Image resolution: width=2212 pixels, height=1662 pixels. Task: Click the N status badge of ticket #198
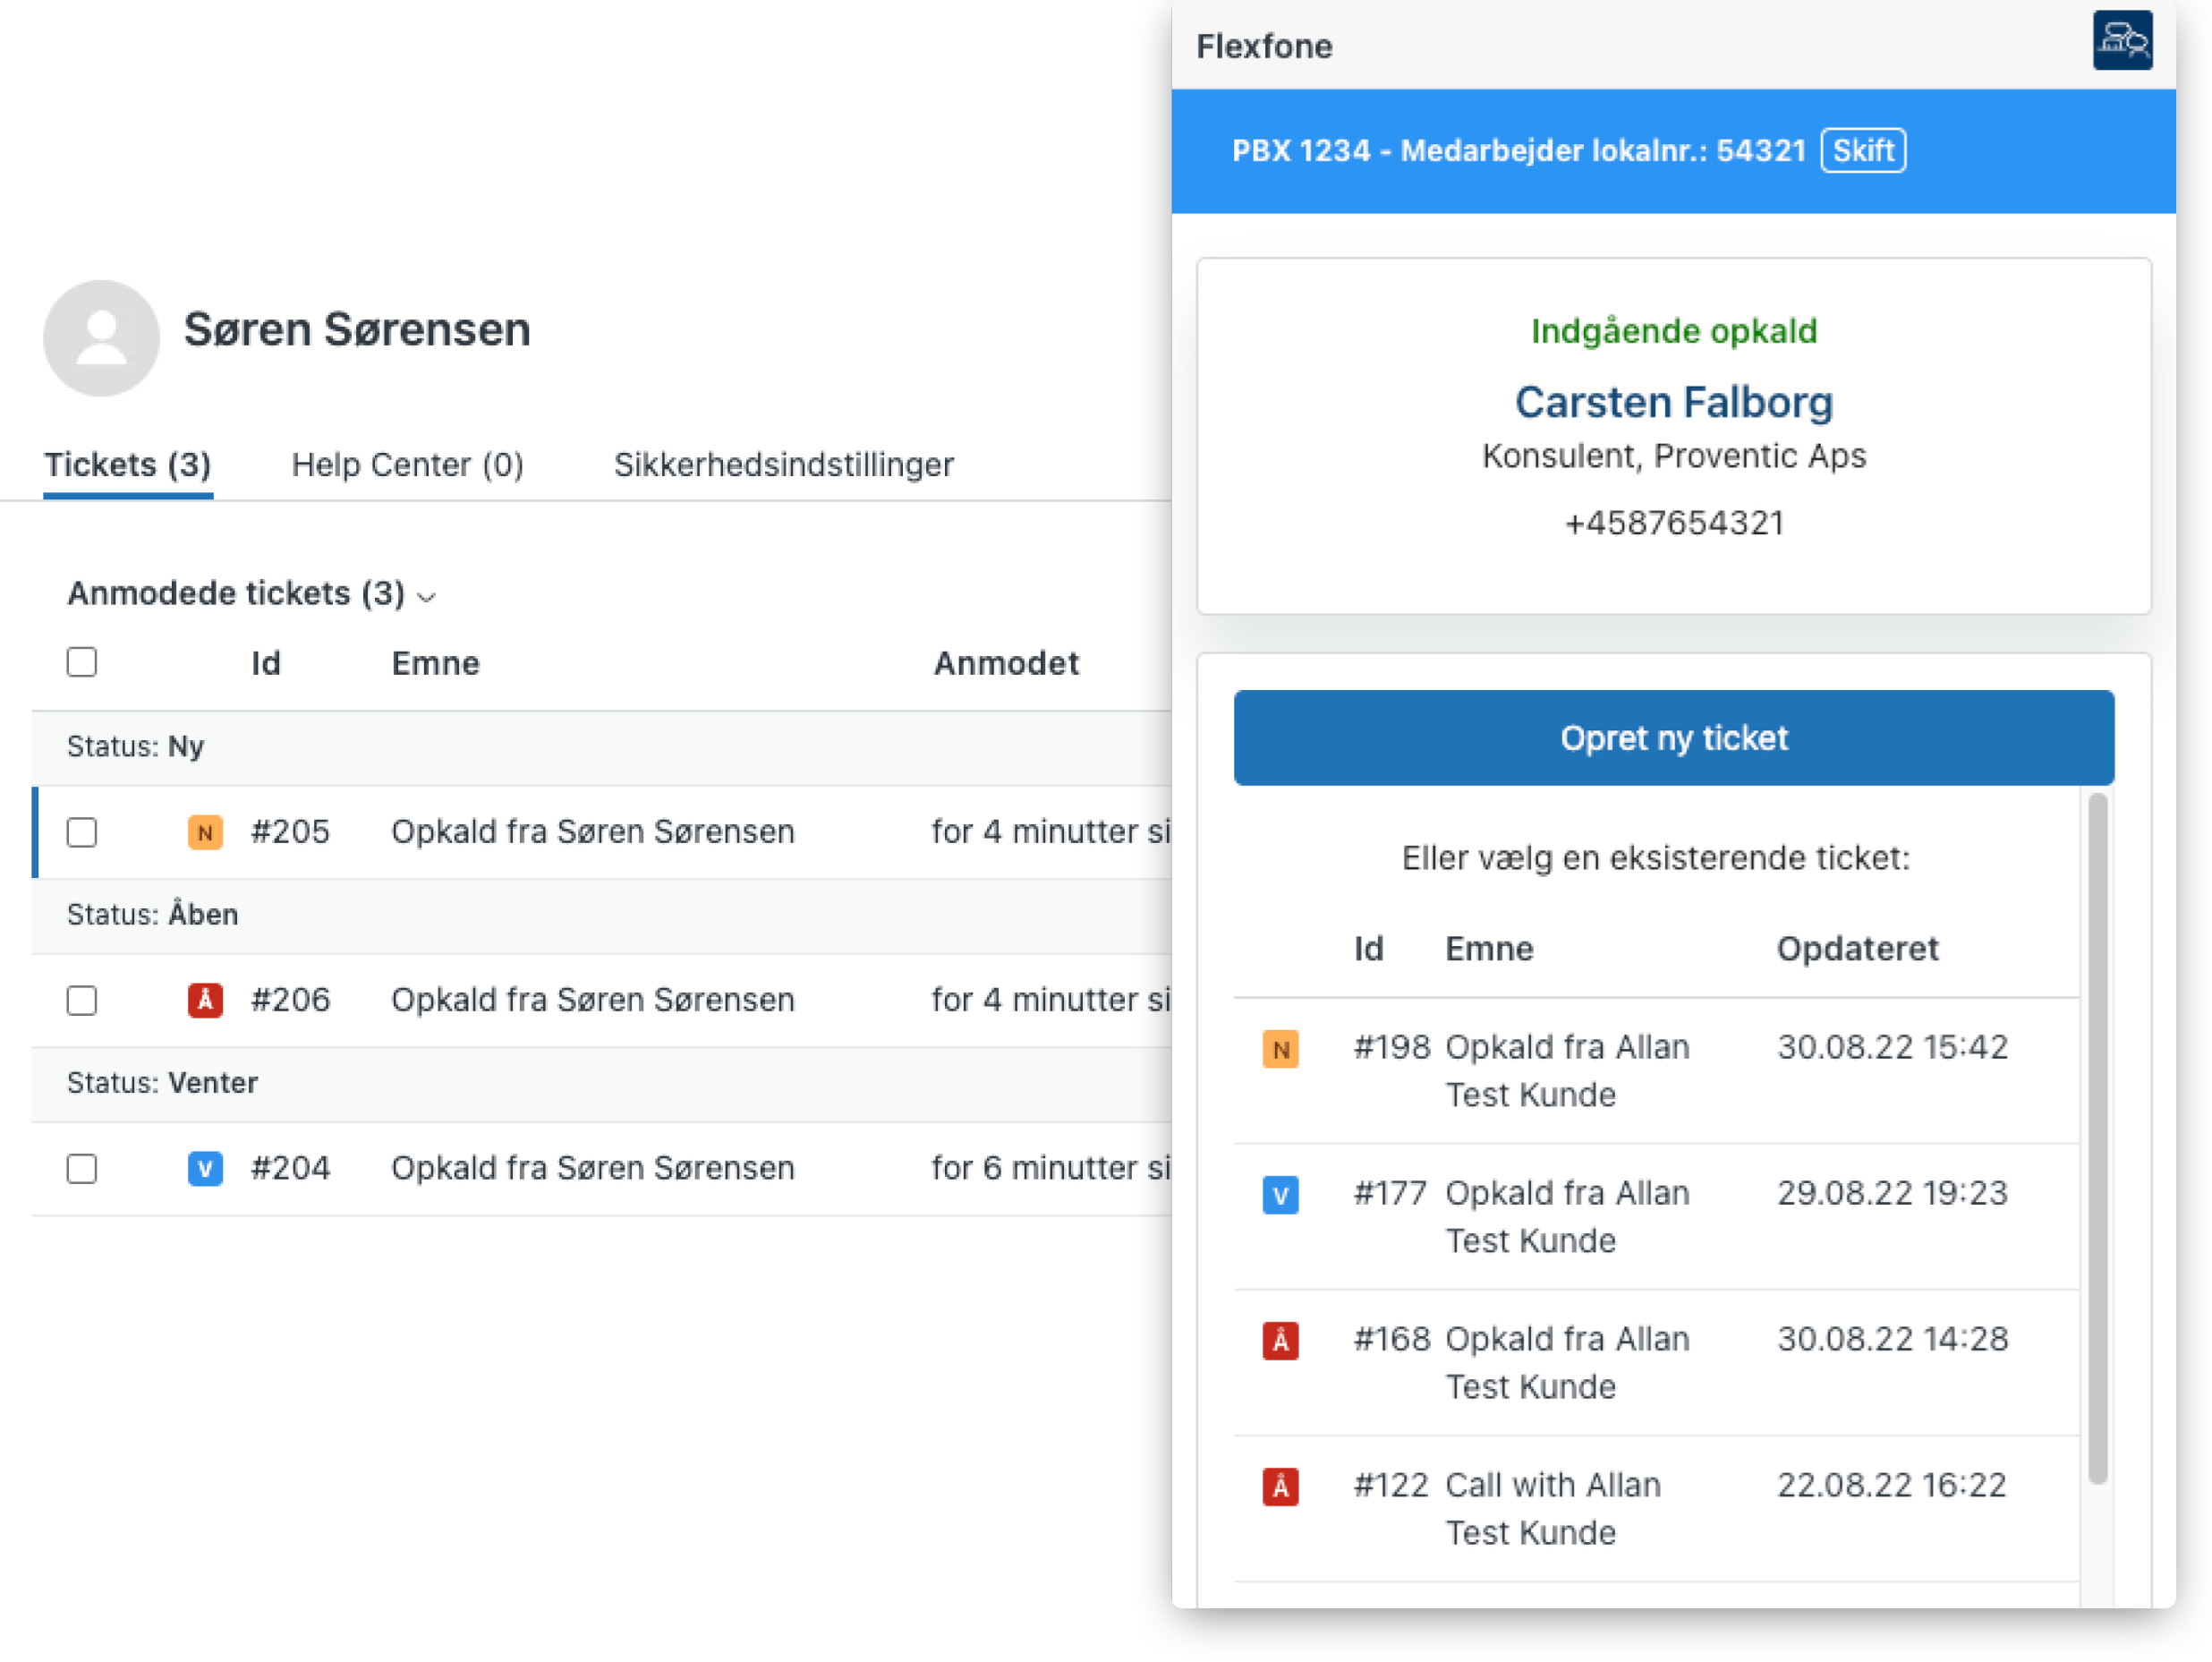tap(1280, 1049)
